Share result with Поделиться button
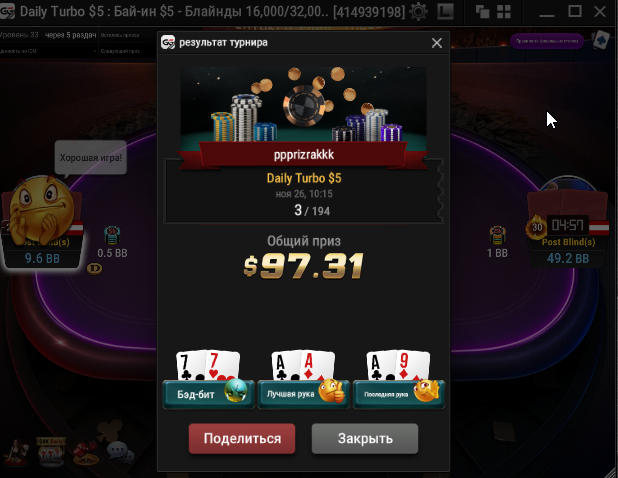Screen dimensions: 618x478 tap(242, 438)
